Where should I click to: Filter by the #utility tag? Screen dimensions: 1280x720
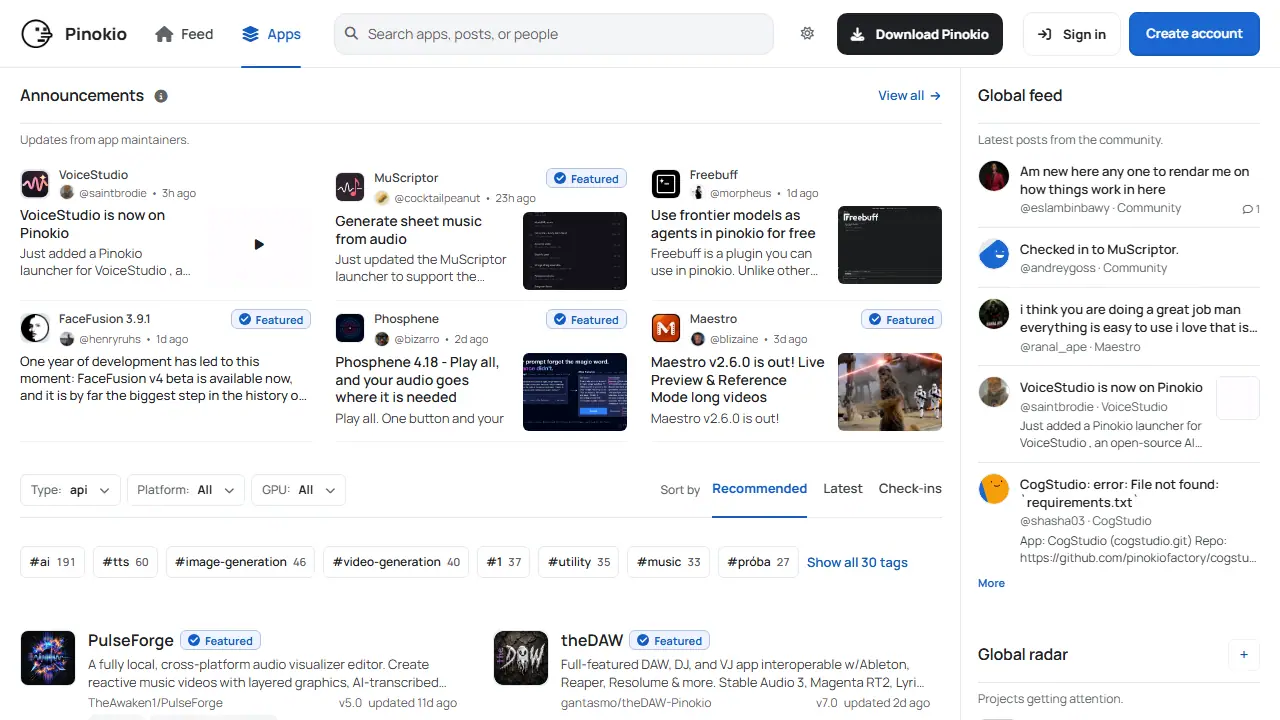[x=579, y=562]
